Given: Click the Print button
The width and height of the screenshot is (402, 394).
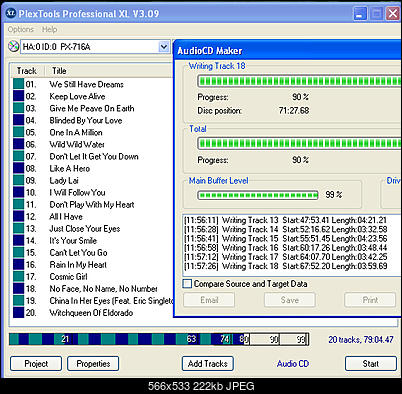Looking at the screenshot, I should 370,300.
